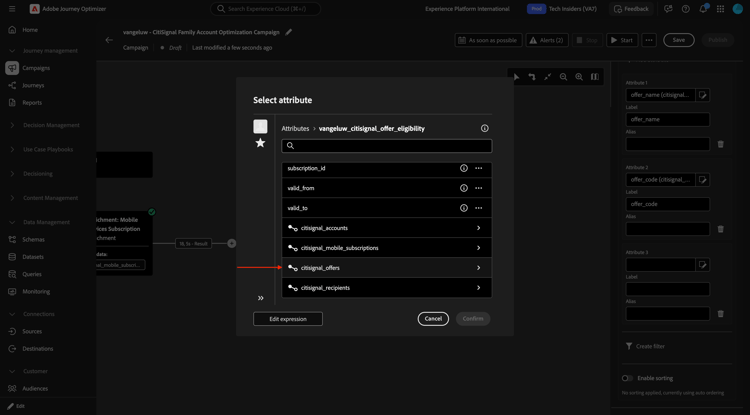This screenshot has height=415, width=750.
Task: Click Edit expression button
Action: (x=288, y=319)
